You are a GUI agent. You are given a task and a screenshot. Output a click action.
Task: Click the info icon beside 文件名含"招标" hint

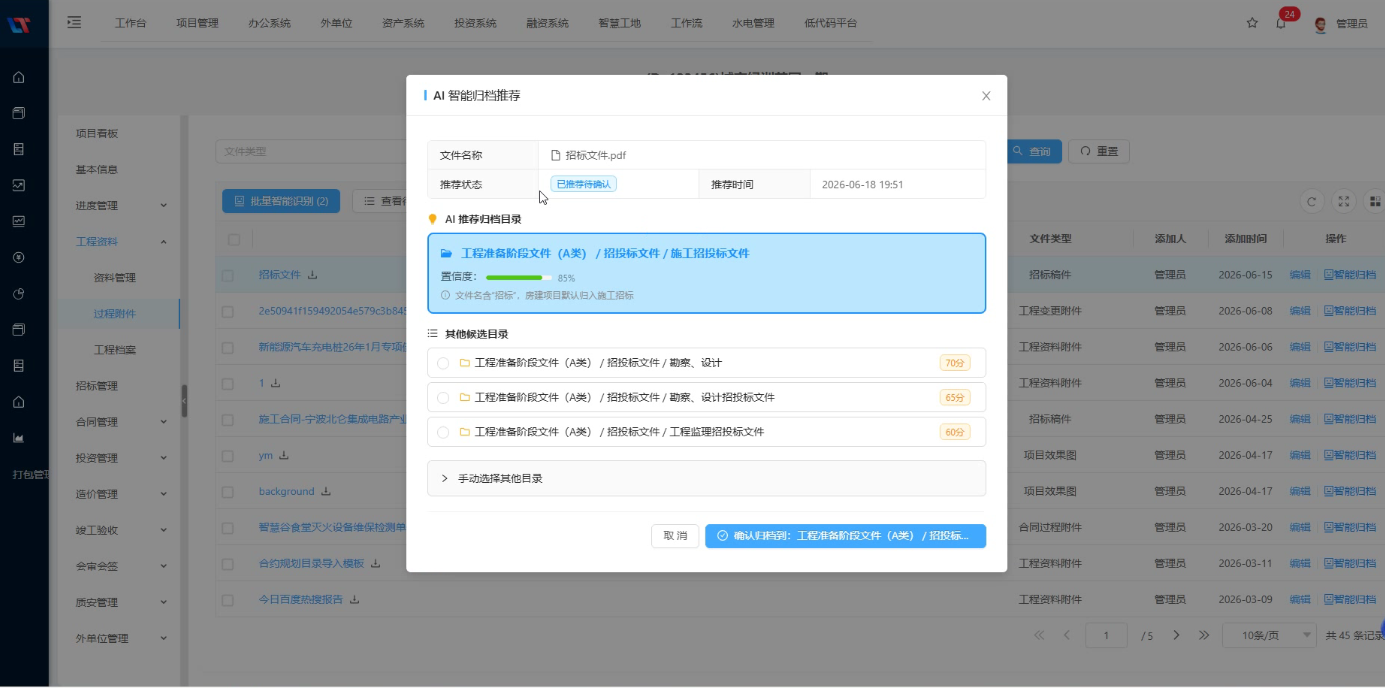click(x=445, y=295)
